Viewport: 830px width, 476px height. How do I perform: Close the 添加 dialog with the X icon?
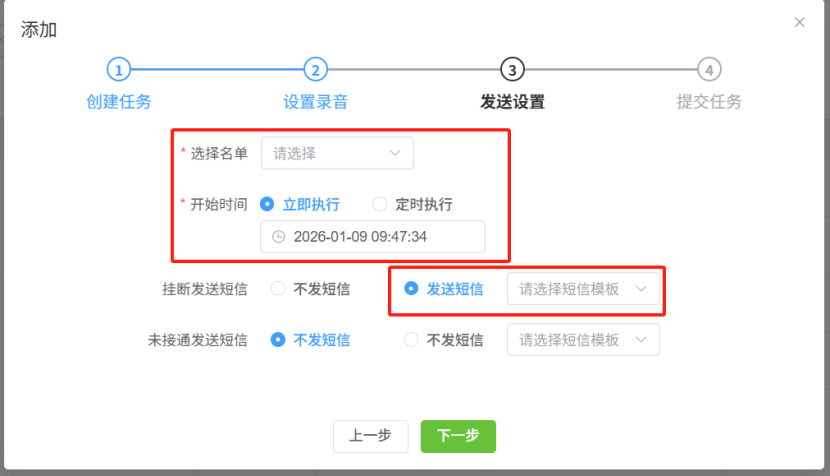799,22
